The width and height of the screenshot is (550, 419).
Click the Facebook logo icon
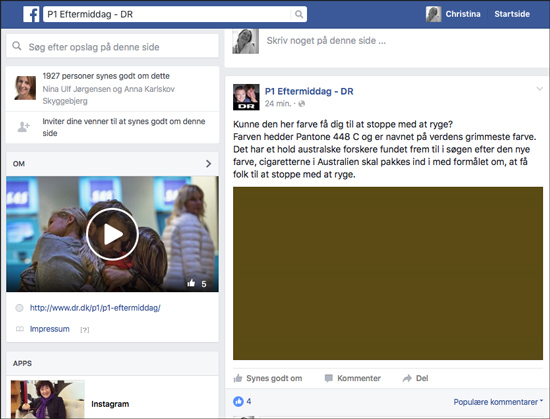click(x=31, y=14)
